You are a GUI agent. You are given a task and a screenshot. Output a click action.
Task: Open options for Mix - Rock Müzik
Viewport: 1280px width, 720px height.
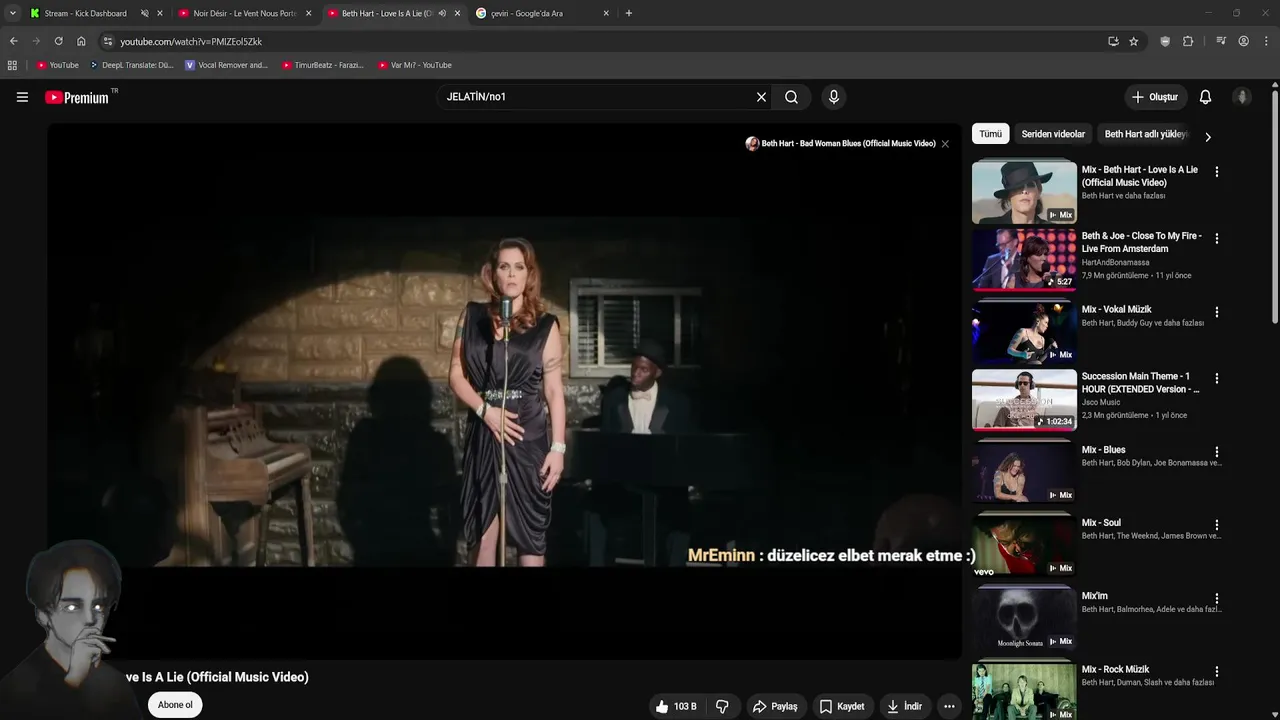tap(1217, 672)
